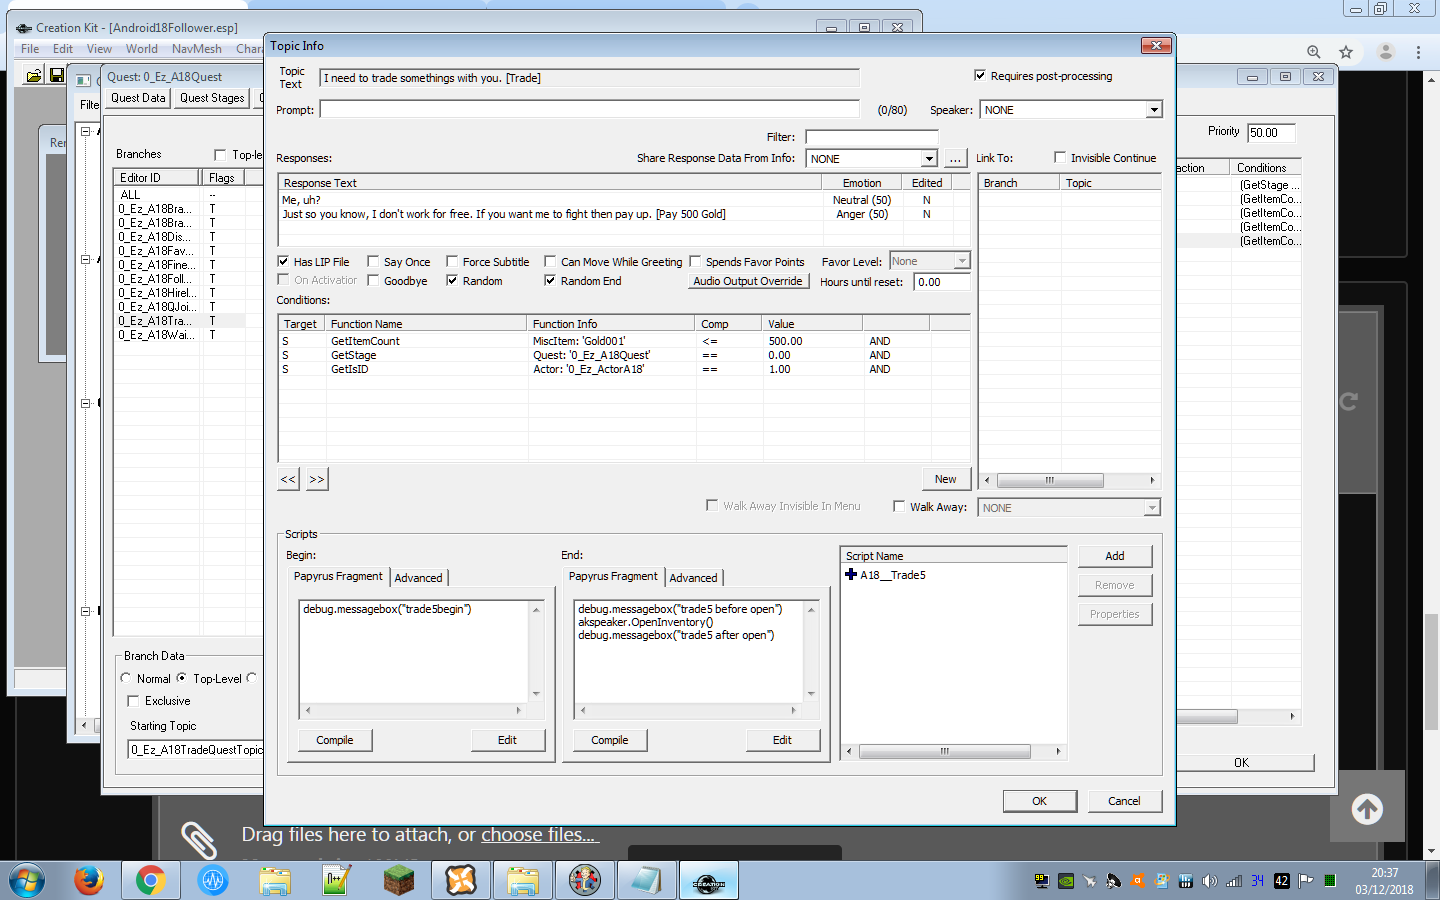Open the orange pinwheel taskbar app
Image resolution: width=1440 pixels, height=900 pixels.
click(461, 881)
